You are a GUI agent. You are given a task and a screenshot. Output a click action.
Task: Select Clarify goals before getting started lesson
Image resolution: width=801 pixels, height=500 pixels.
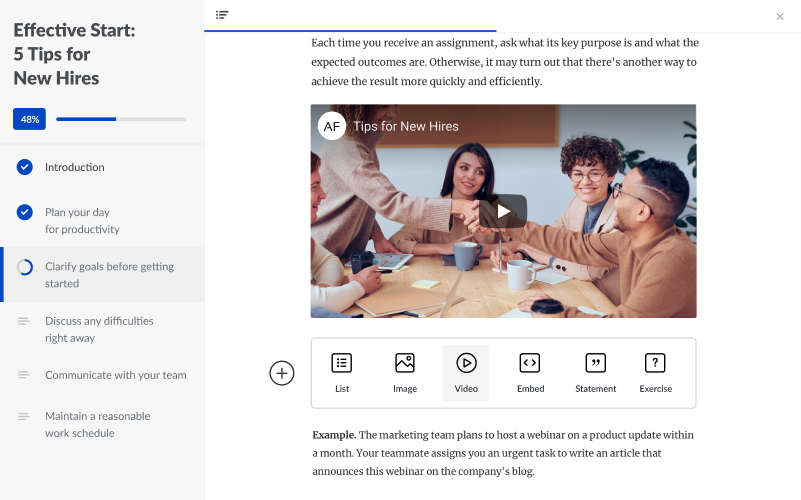102,275
